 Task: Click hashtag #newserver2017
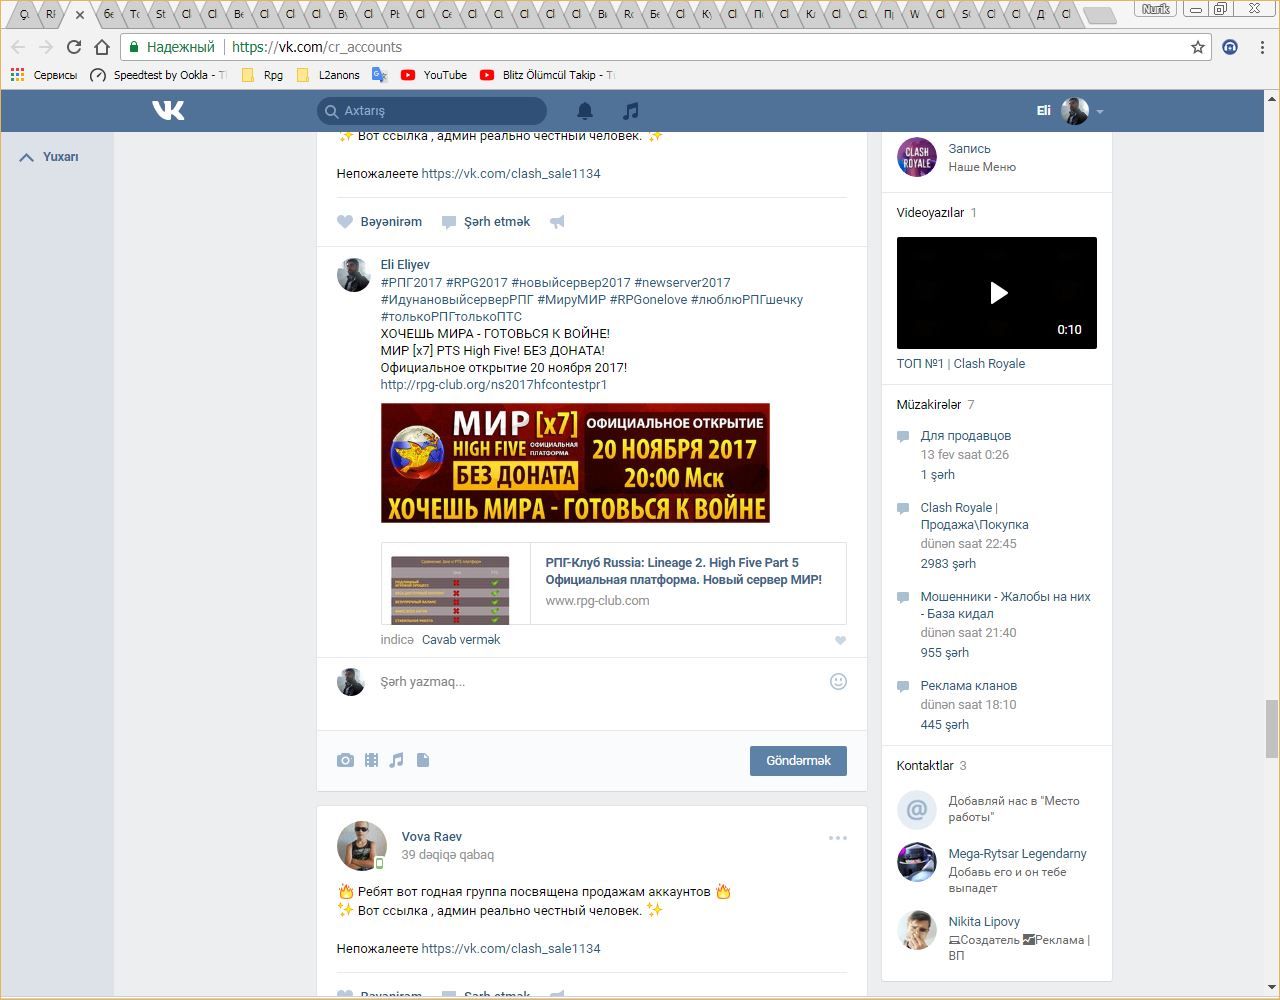point(682,283)
